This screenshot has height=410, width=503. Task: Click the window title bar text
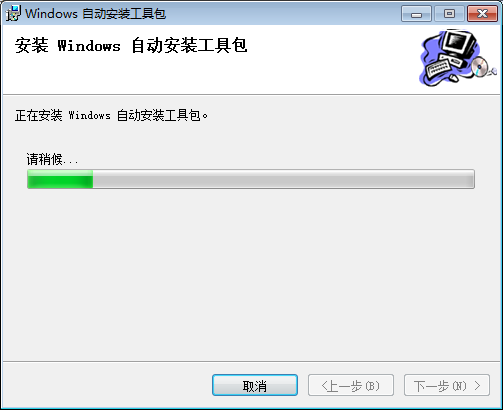[x=95, y=14]
